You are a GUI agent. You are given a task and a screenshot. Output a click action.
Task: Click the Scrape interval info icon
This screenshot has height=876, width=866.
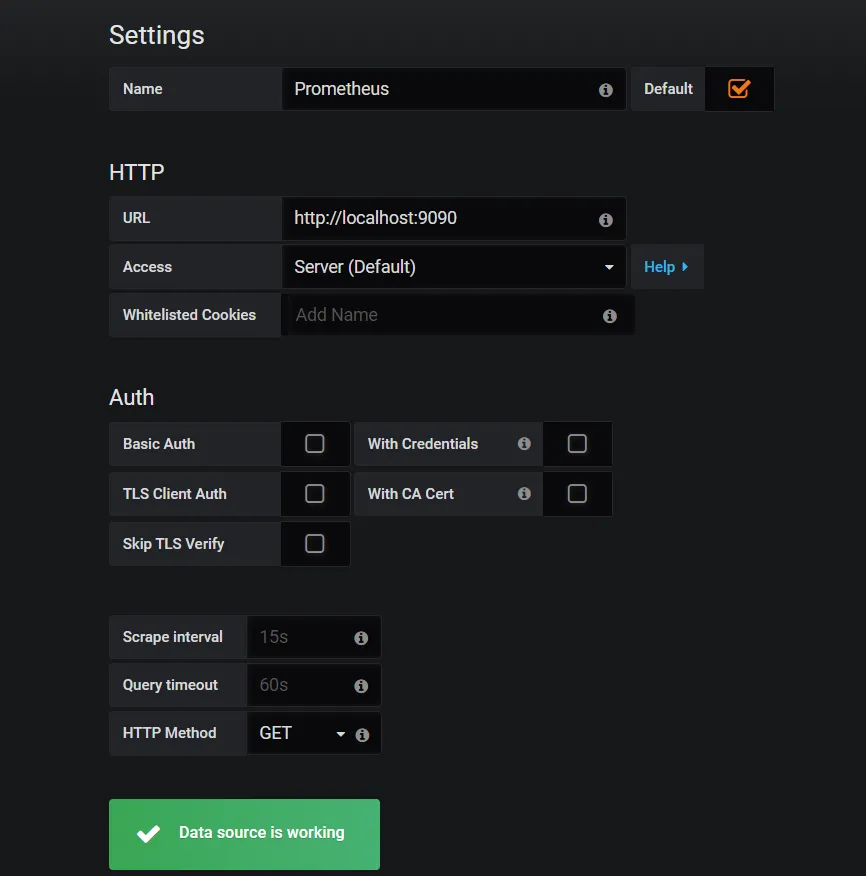click(361, 638)
